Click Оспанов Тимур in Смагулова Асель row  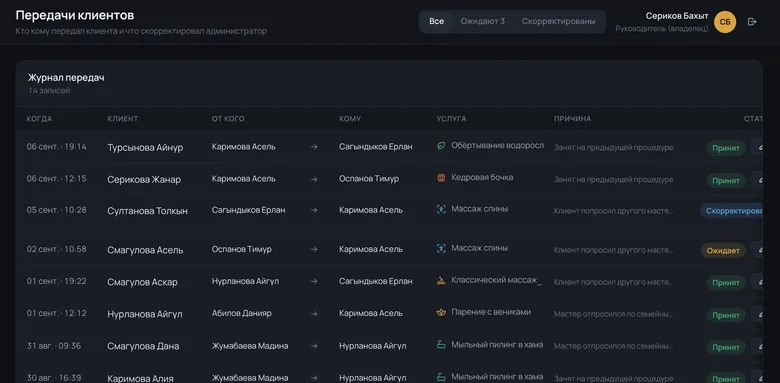(x=242, y=249)
